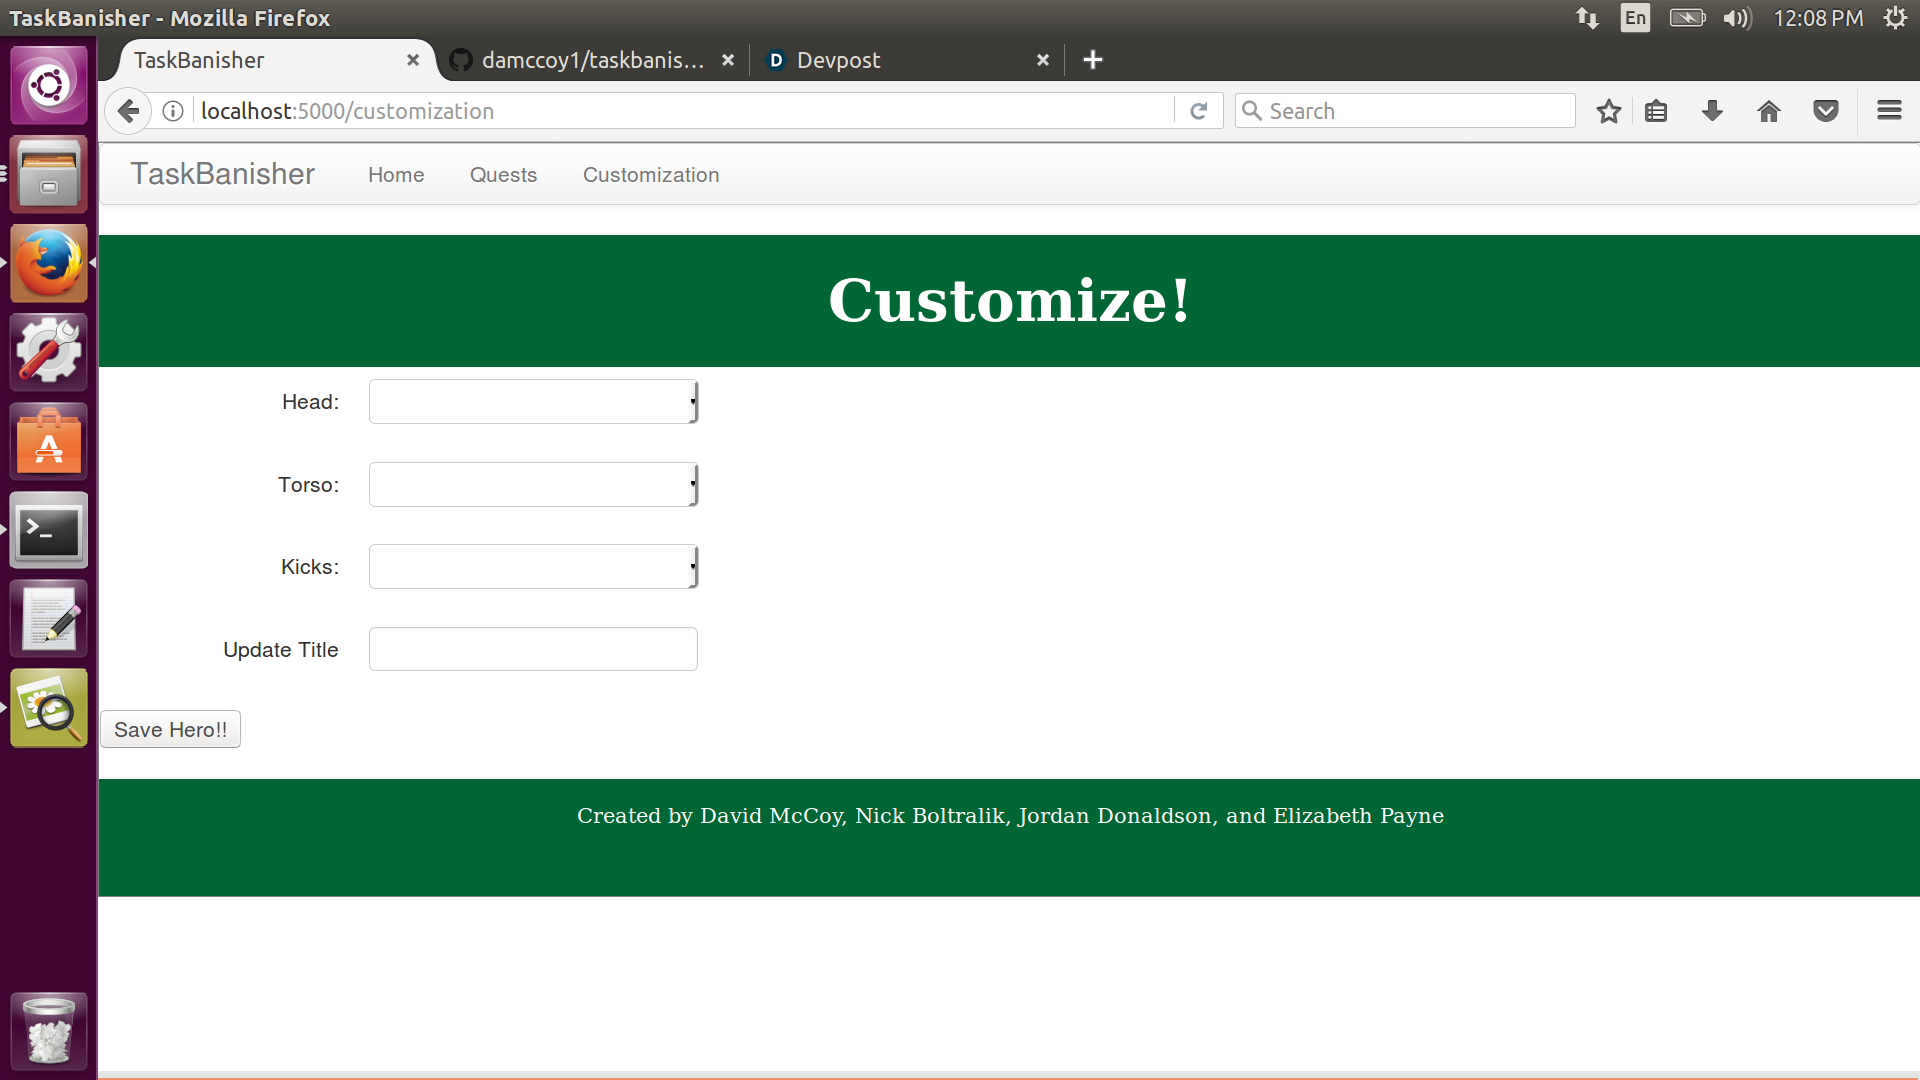Show bookmarks list icon
The height and width of the screenshot is (1080, 1920).
point(1656,111)
